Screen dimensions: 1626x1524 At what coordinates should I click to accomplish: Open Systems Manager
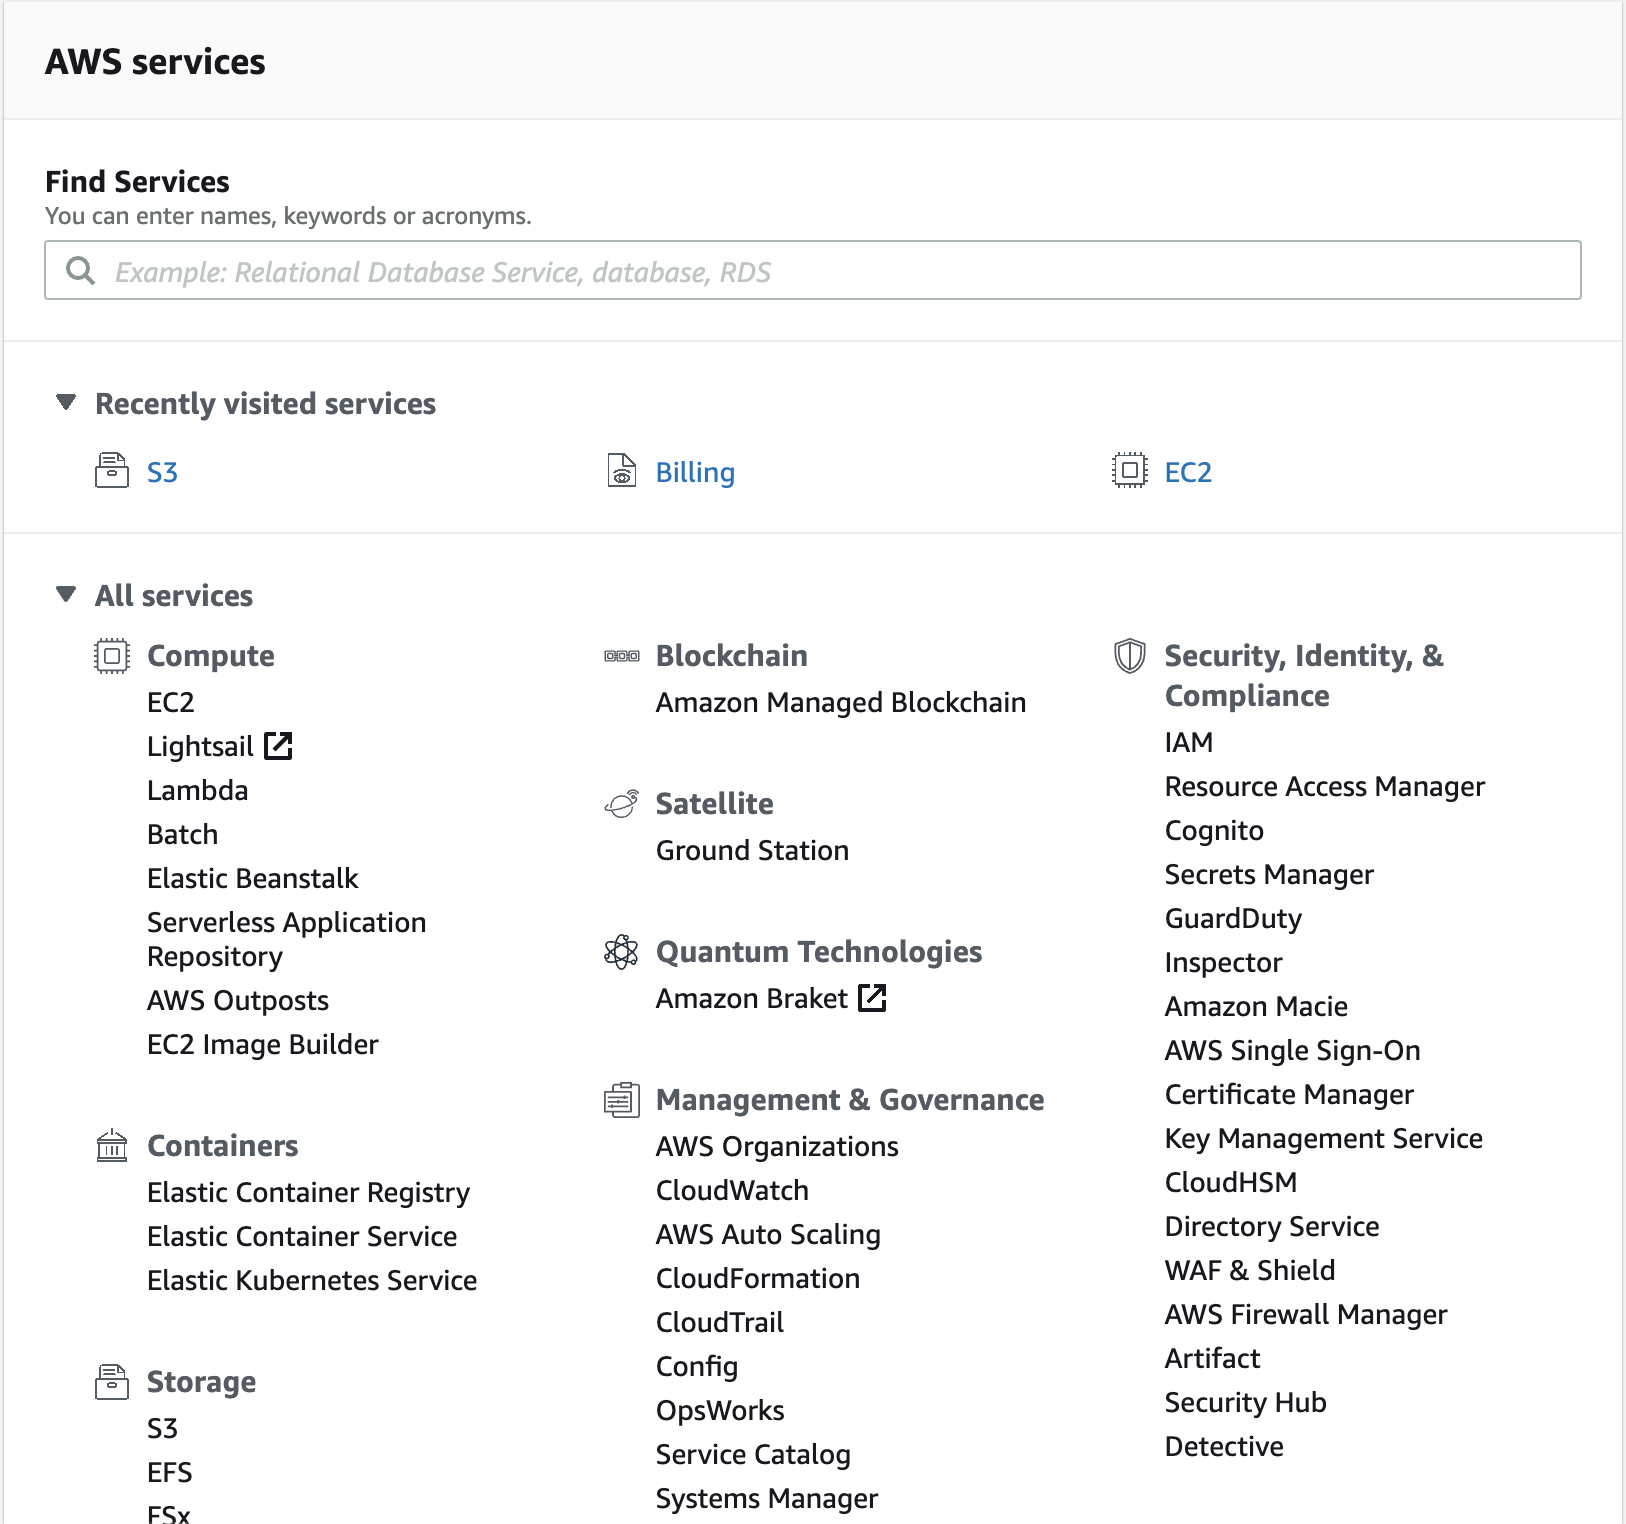click(767, 1498)
